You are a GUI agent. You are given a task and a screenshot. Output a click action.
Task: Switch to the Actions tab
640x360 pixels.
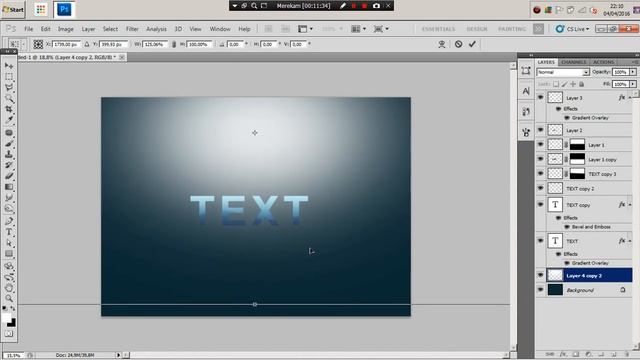tap(604, 62)
